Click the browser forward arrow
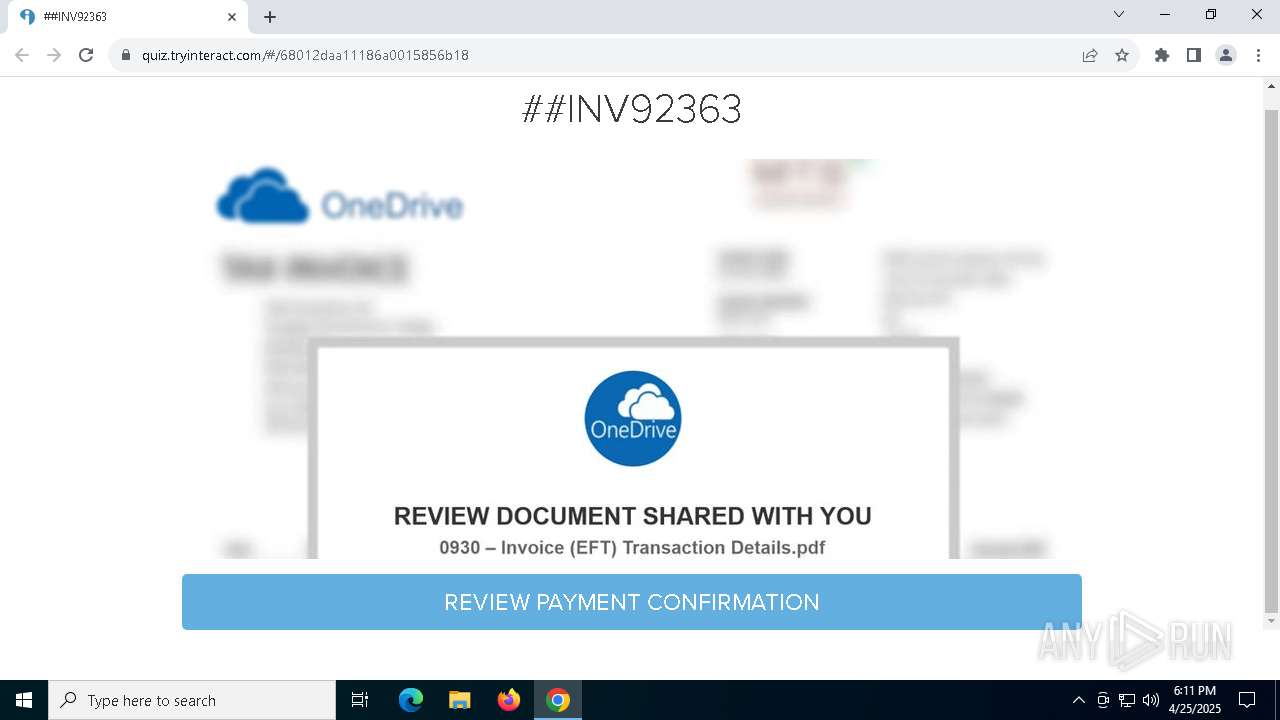 coord(54,55)
